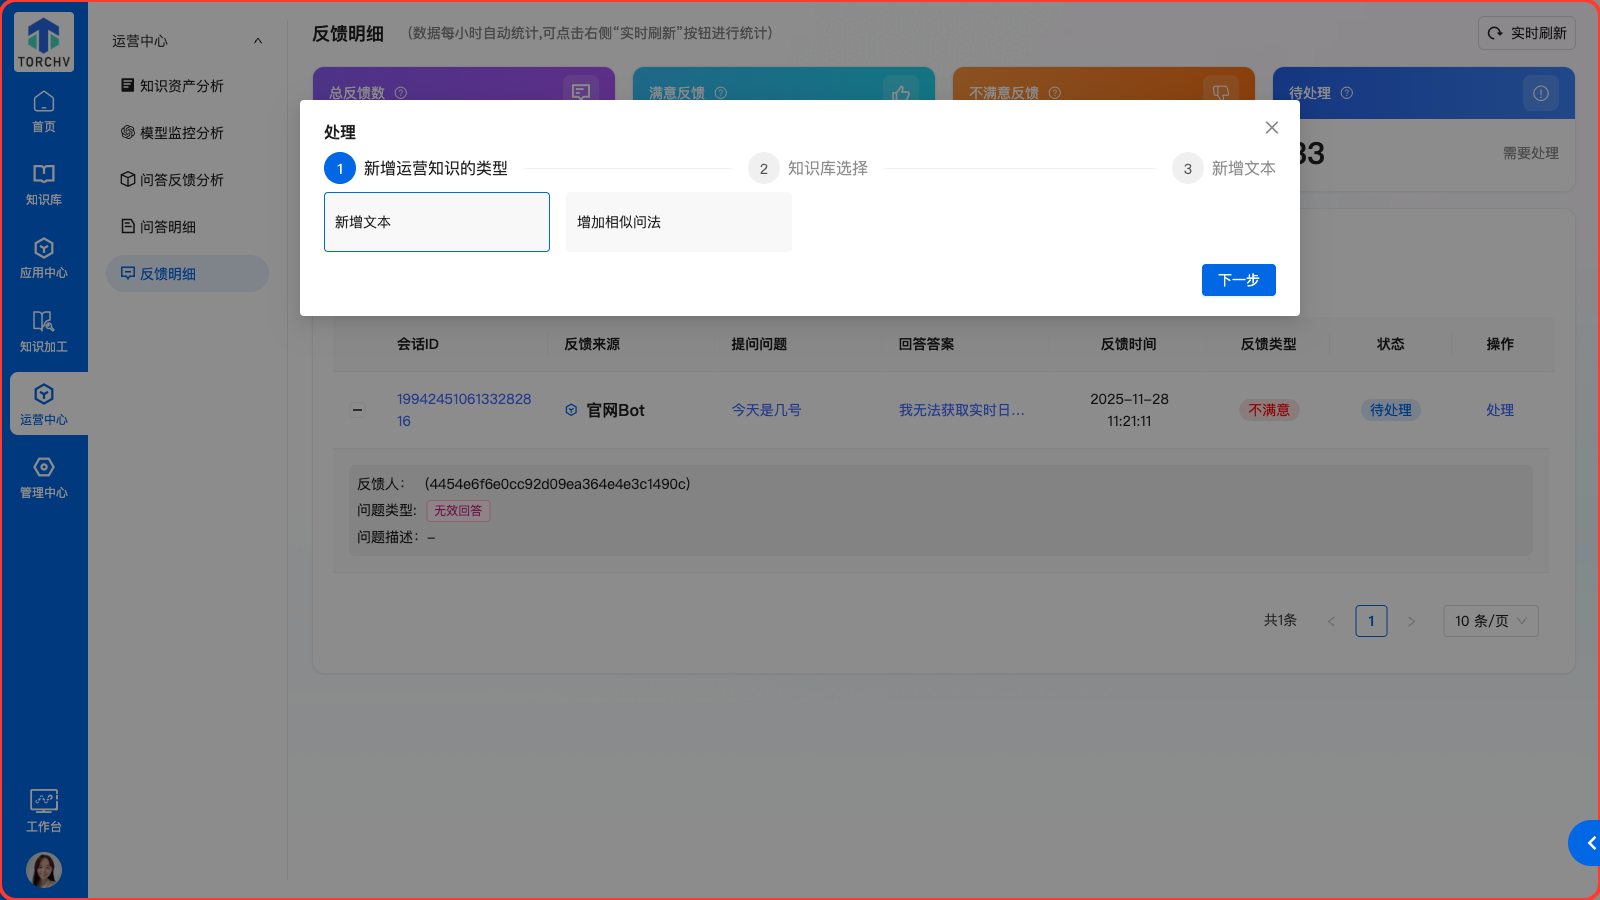Screen dimensions: 1600x900
Task: Open 管理中心 management center icon
Action: point(44,477)
